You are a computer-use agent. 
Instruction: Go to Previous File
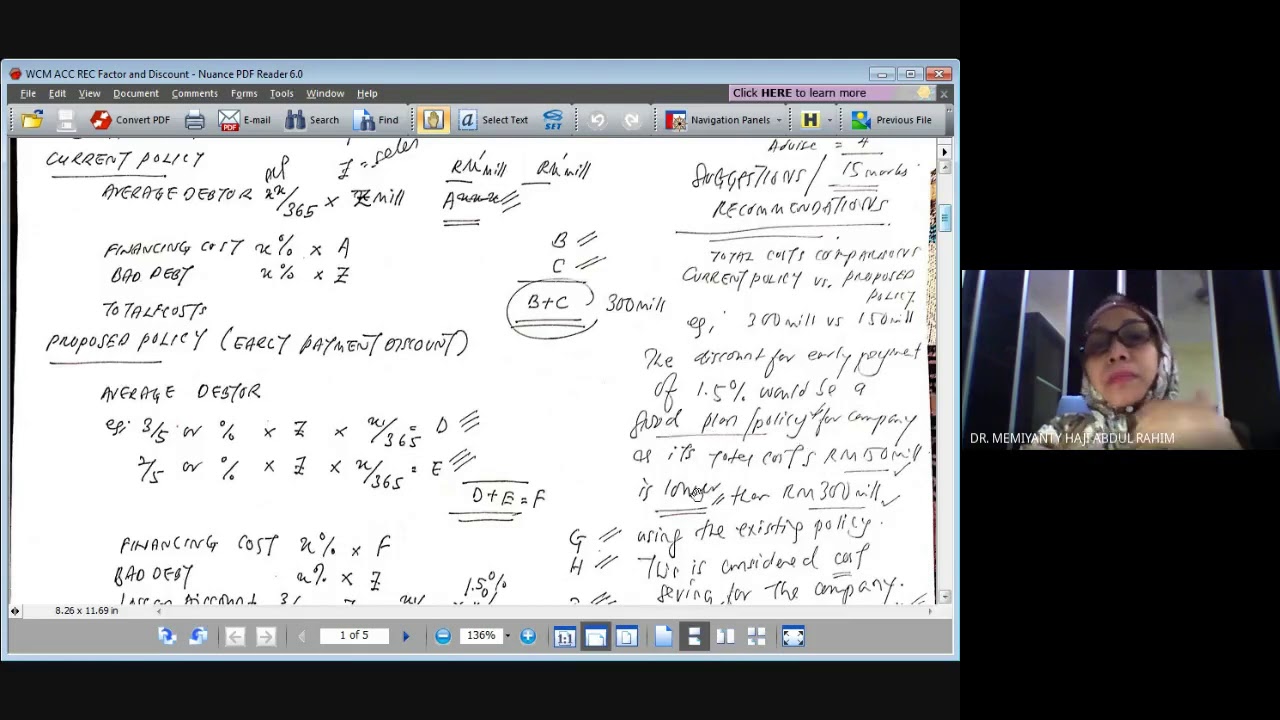[892, 120]
